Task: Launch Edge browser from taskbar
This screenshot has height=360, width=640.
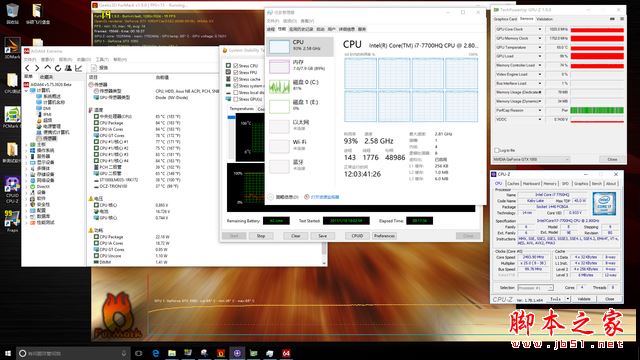Action: (x=156, y=353)
